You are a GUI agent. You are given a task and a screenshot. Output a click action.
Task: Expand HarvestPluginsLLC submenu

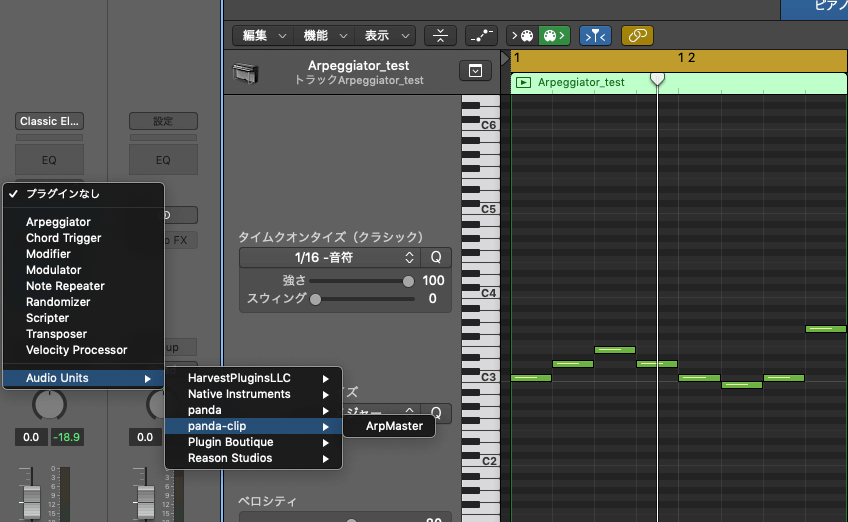[254, 378]
